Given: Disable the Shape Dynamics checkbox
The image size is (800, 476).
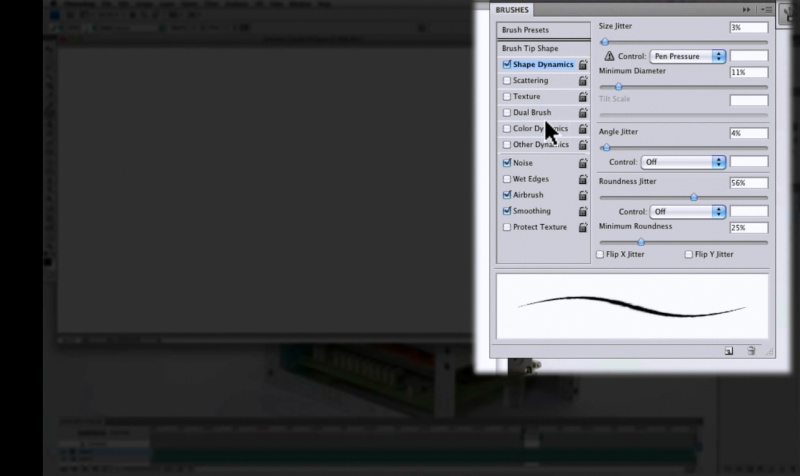Looking at the screenshot, I should click(x=507, y=64).
